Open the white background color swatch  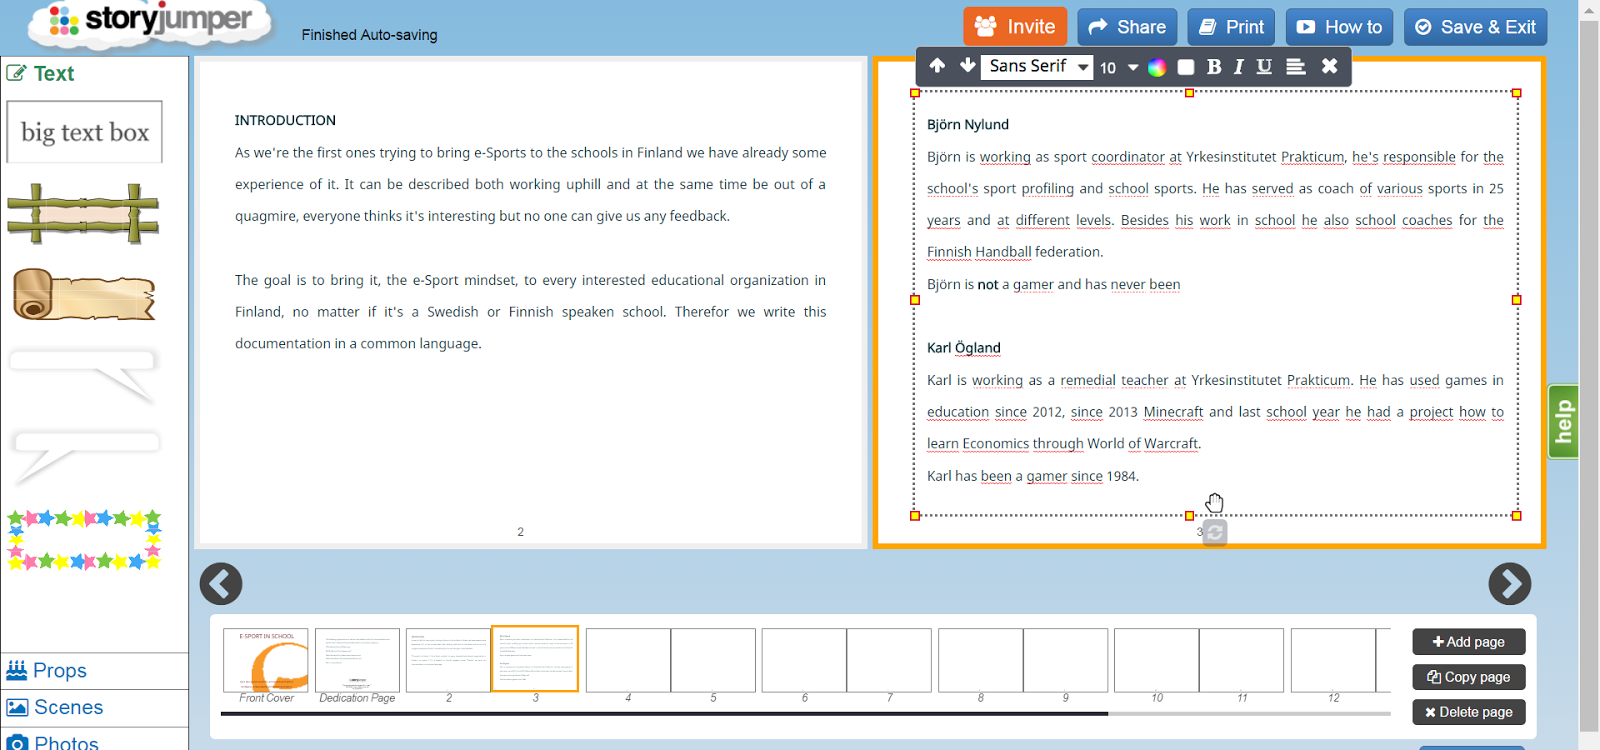pos(1186,67)
